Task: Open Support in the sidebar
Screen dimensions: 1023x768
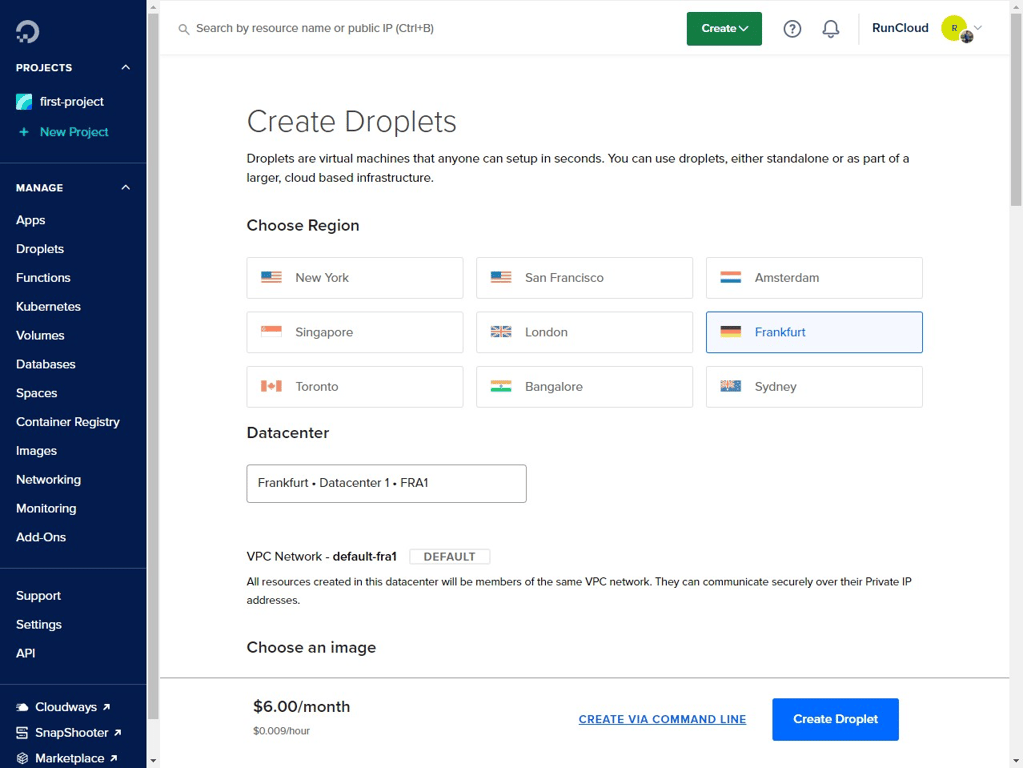Action: [x=38, y=596]
